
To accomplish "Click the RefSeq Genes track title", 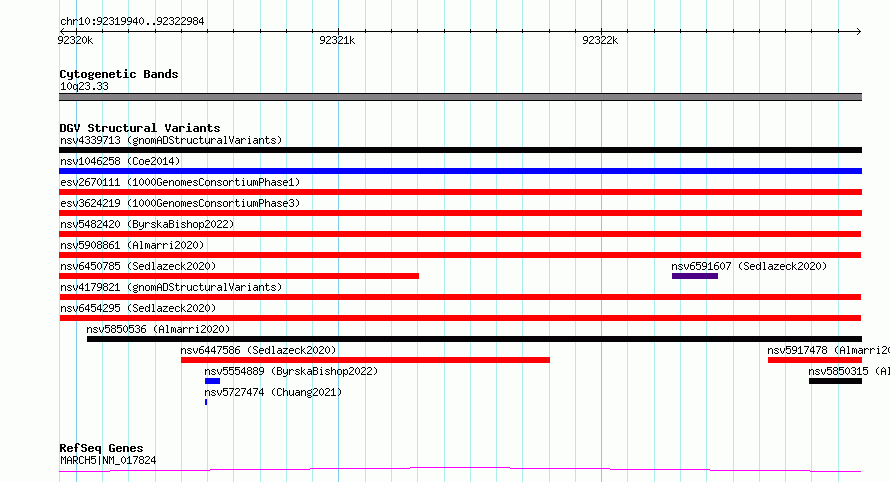I will 101,448.
